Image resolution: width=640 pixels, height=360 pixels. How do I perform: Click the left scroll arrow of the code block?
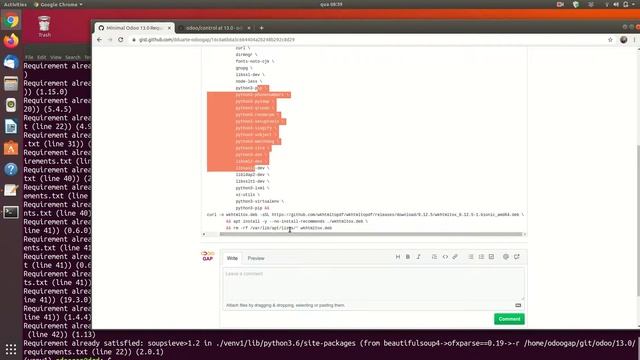pos(204,234)
